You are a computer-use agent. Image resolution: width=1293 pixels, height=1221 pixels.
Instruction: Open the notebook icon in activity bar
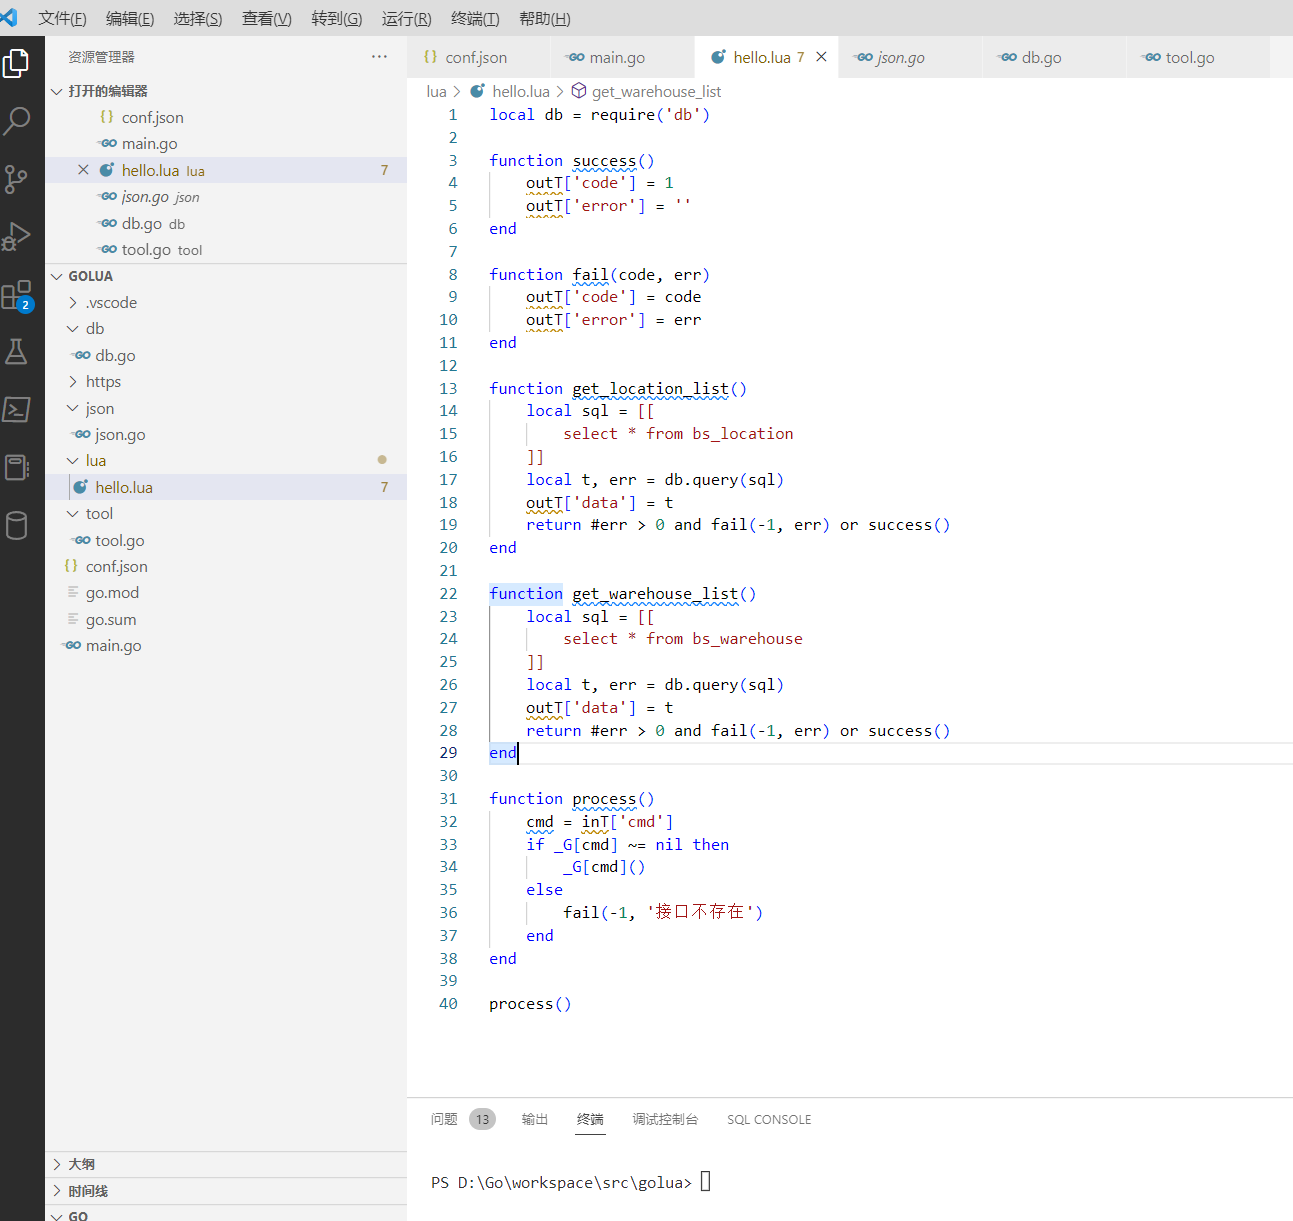pos(17,467)
